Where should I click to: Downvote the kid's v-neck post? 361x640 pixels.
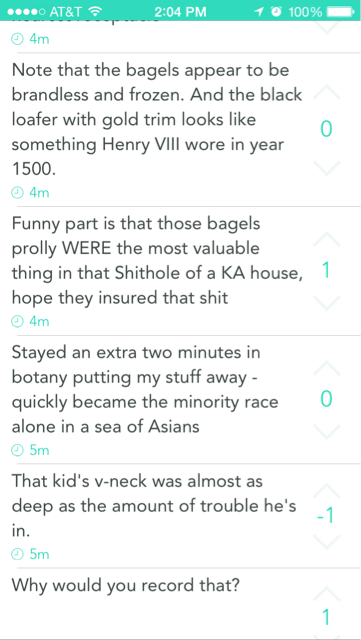tap(326, 542)
